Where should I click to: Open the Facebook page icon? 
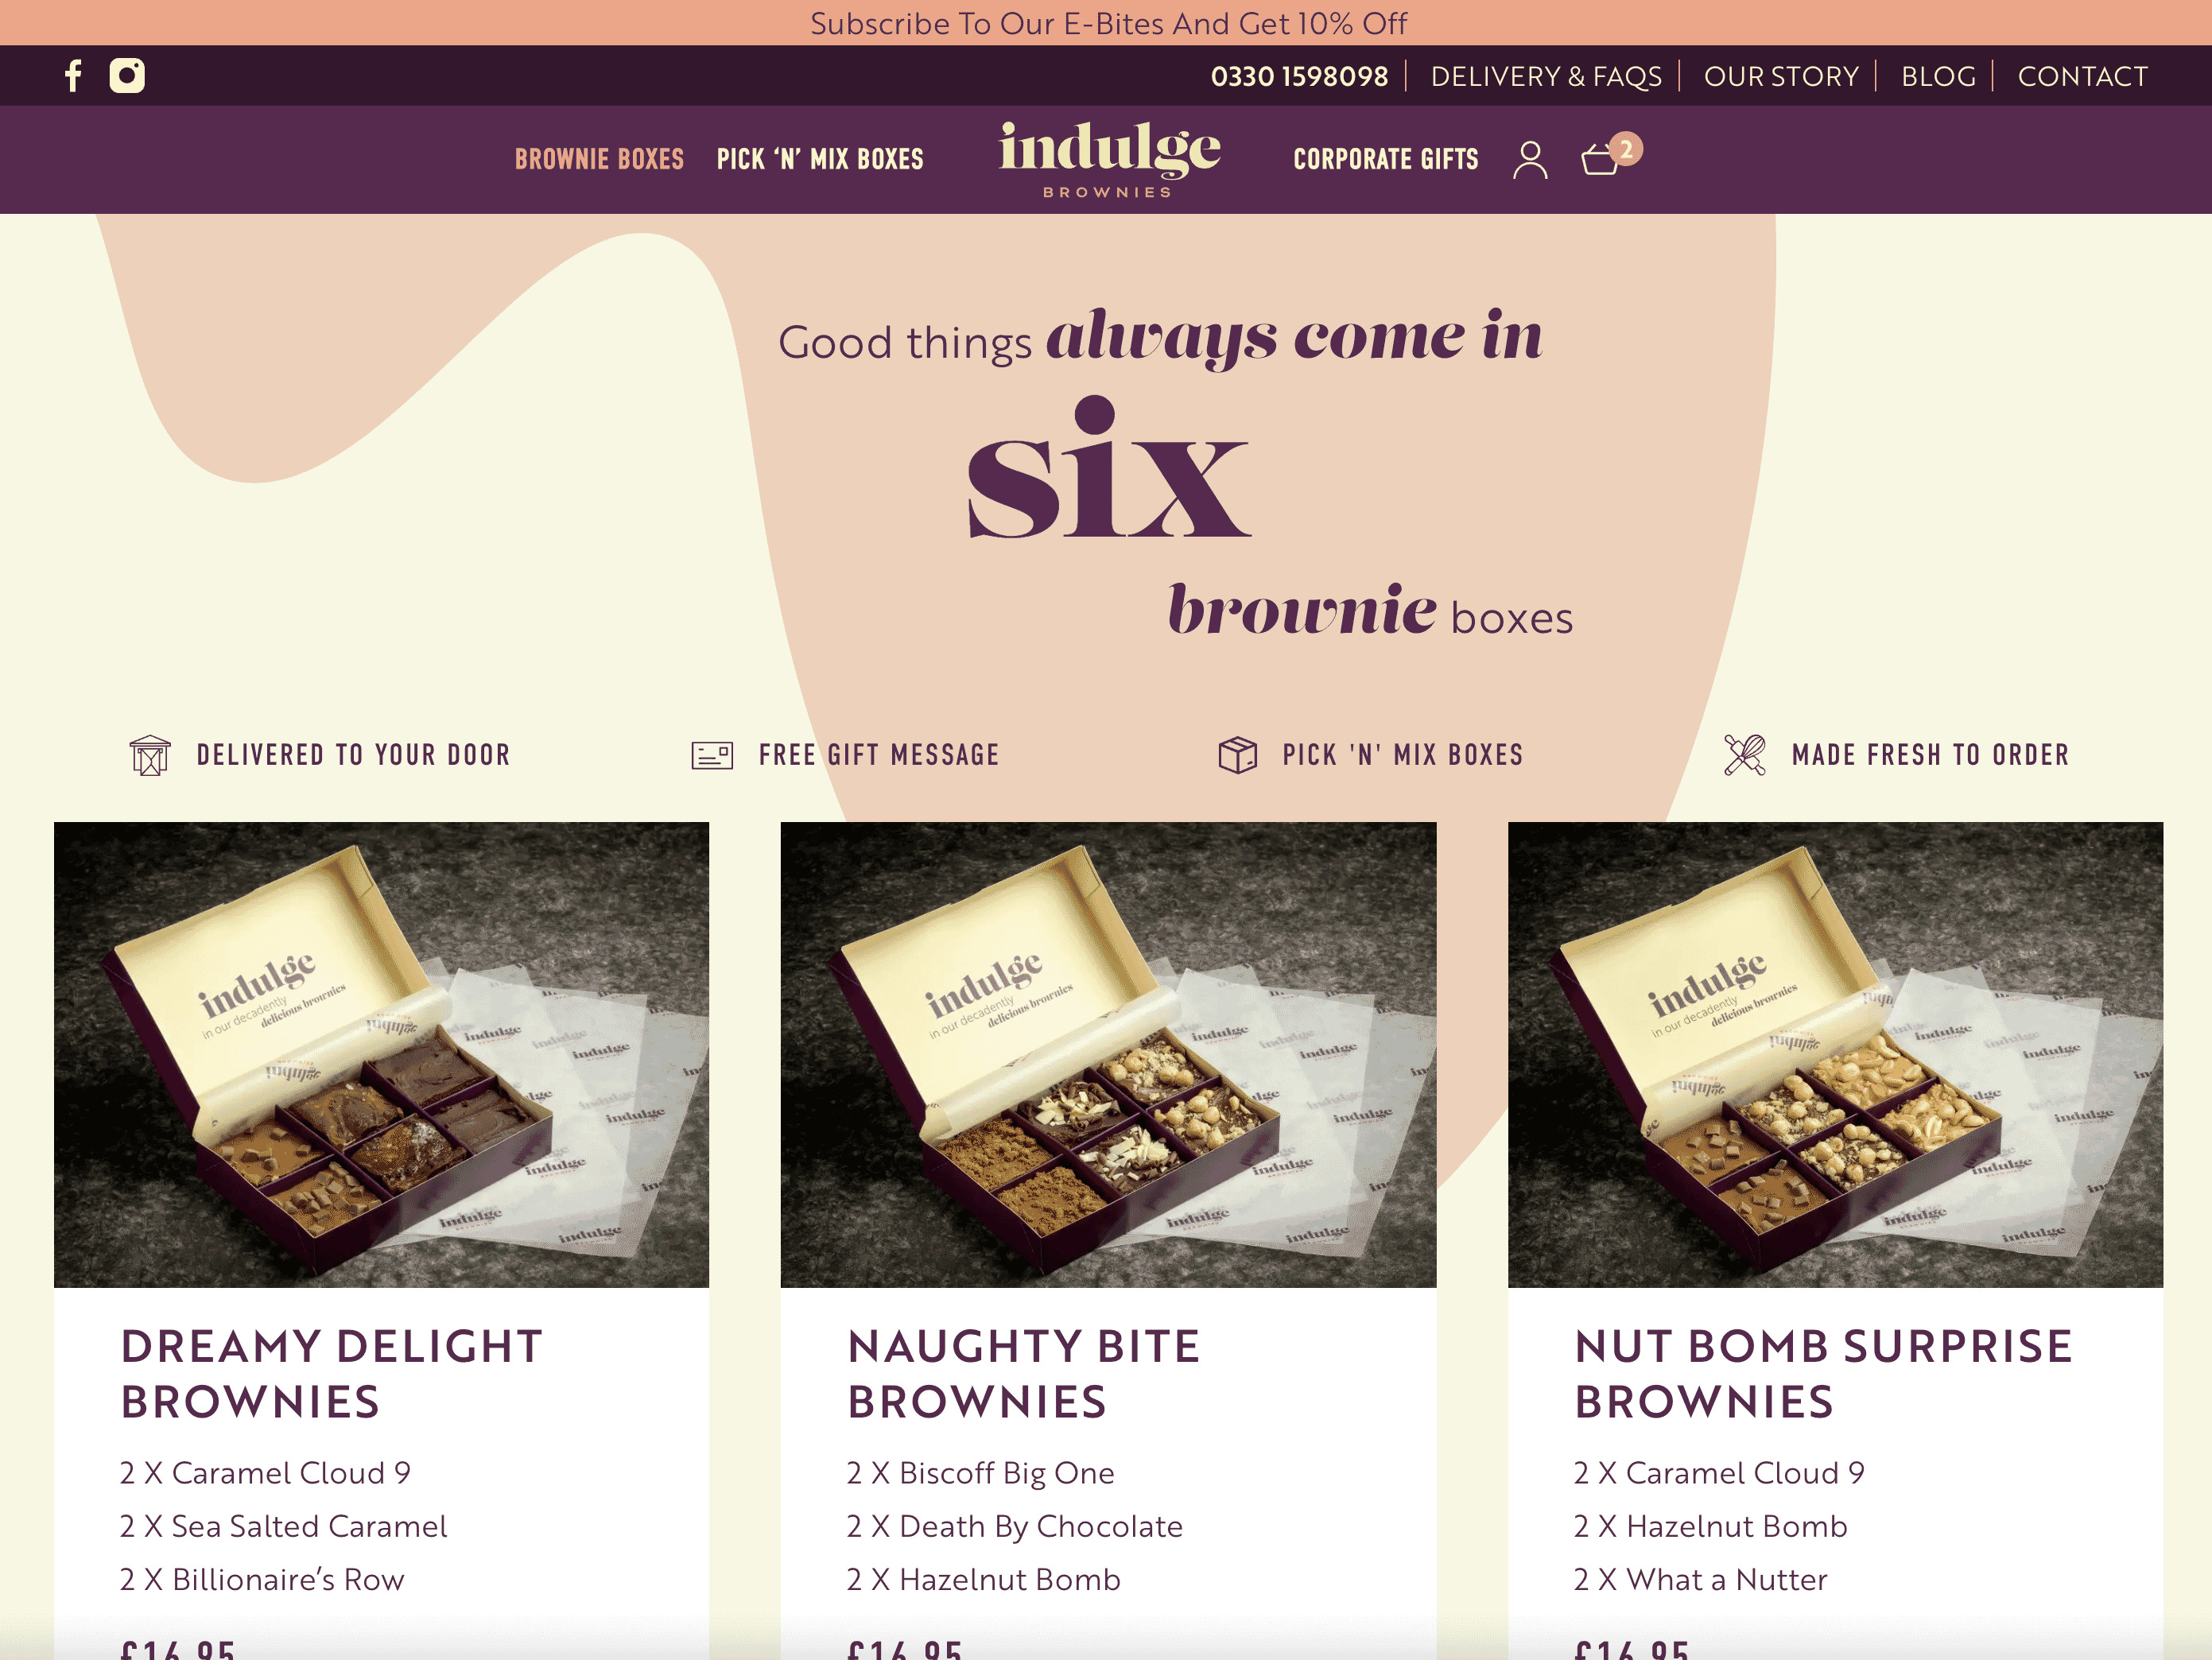(73, 76)
